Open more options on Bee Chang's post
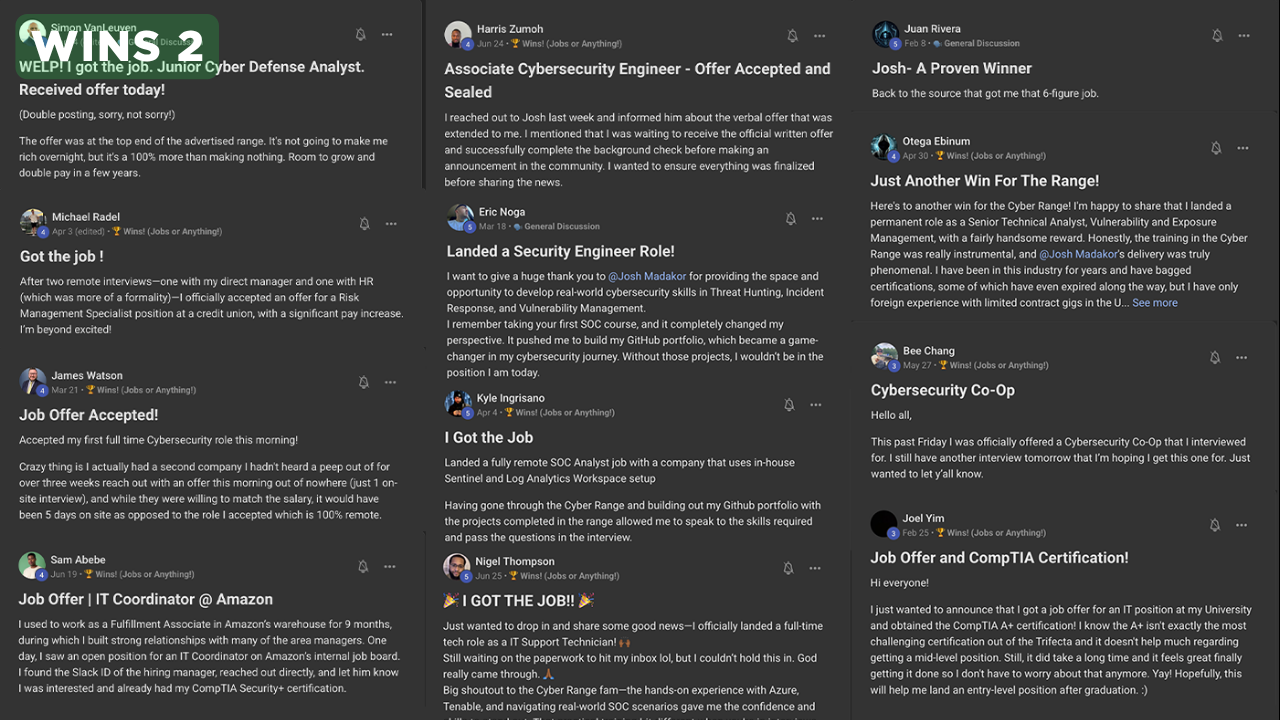The width and height of the screenshot is (1280, 720). [1242, 357]
